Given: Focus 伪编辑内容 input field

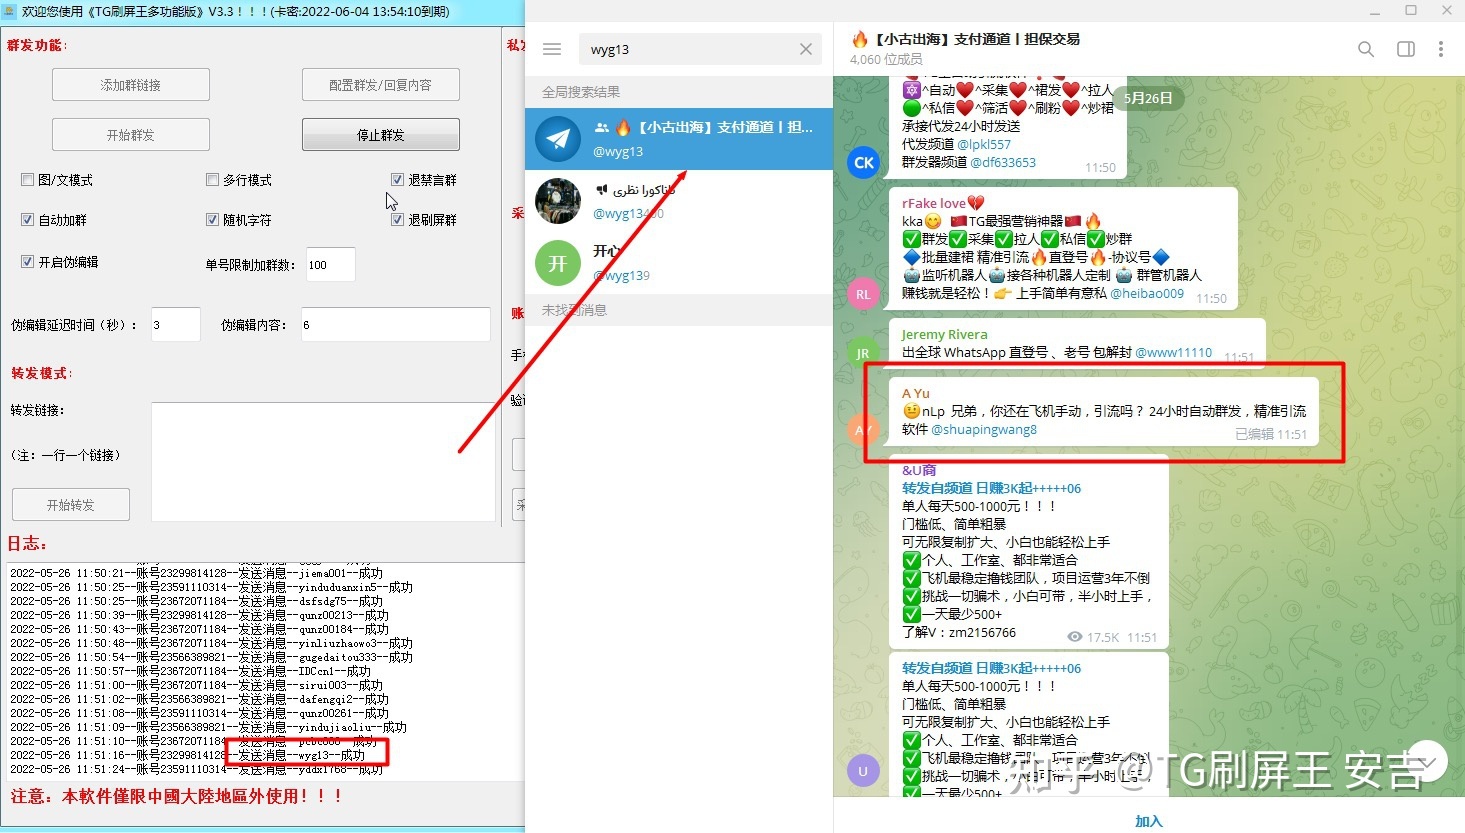Looking at the screenshot, I should coord(396,325).
